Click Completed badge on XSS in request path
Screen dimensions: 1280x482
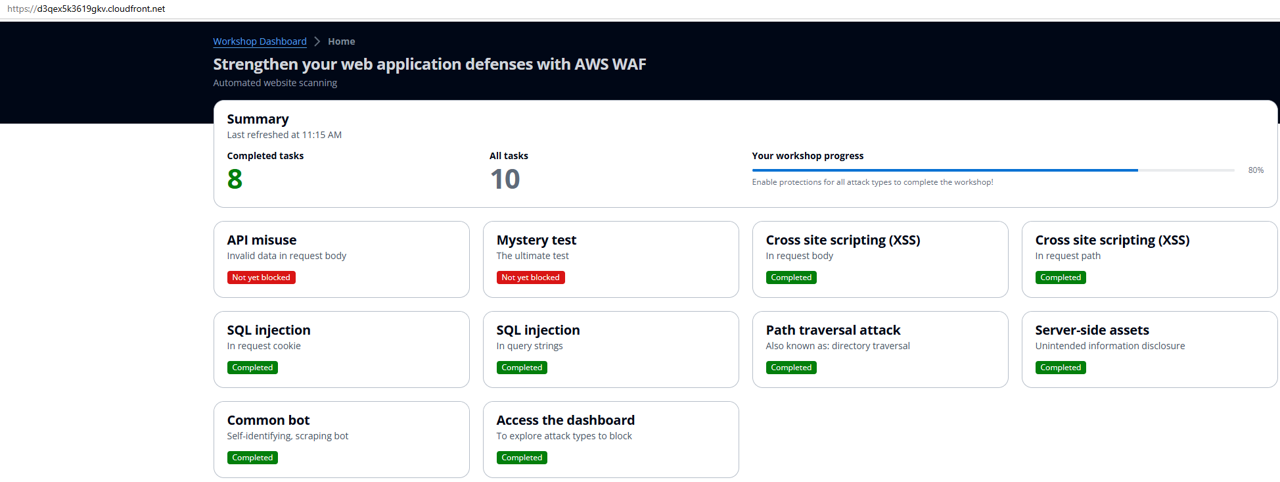tap(1060, 278)
